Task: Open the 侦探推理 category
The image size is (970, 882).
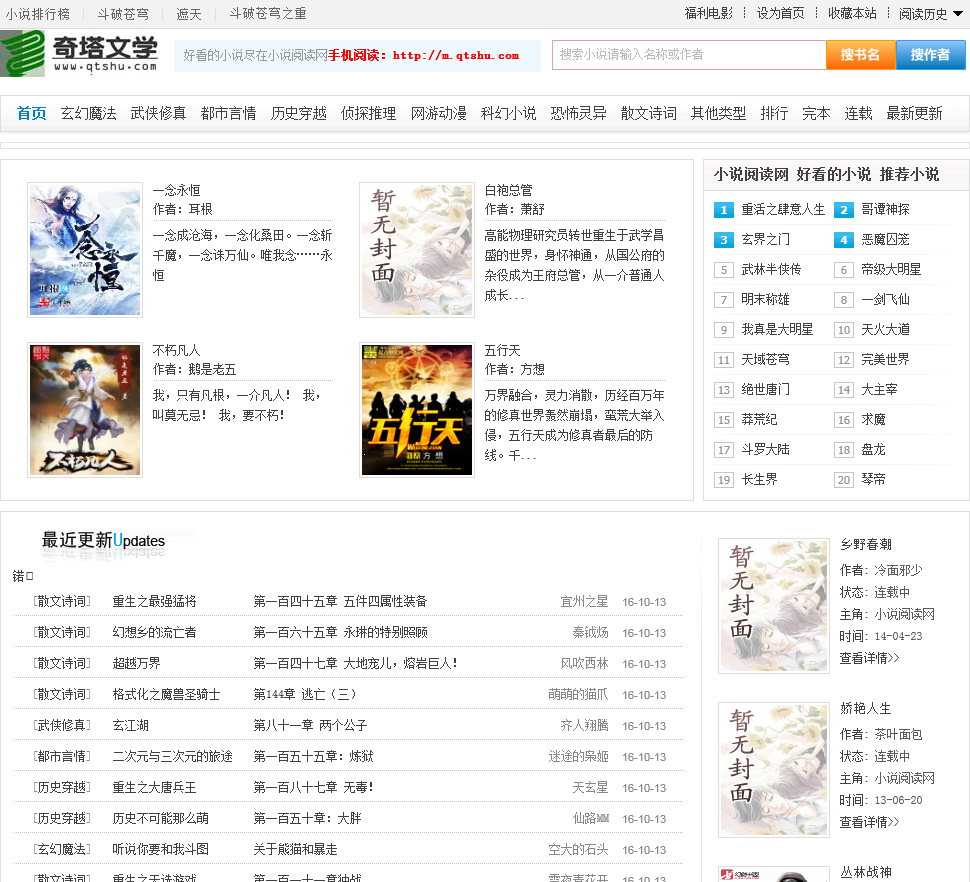Action: point(369,113)
